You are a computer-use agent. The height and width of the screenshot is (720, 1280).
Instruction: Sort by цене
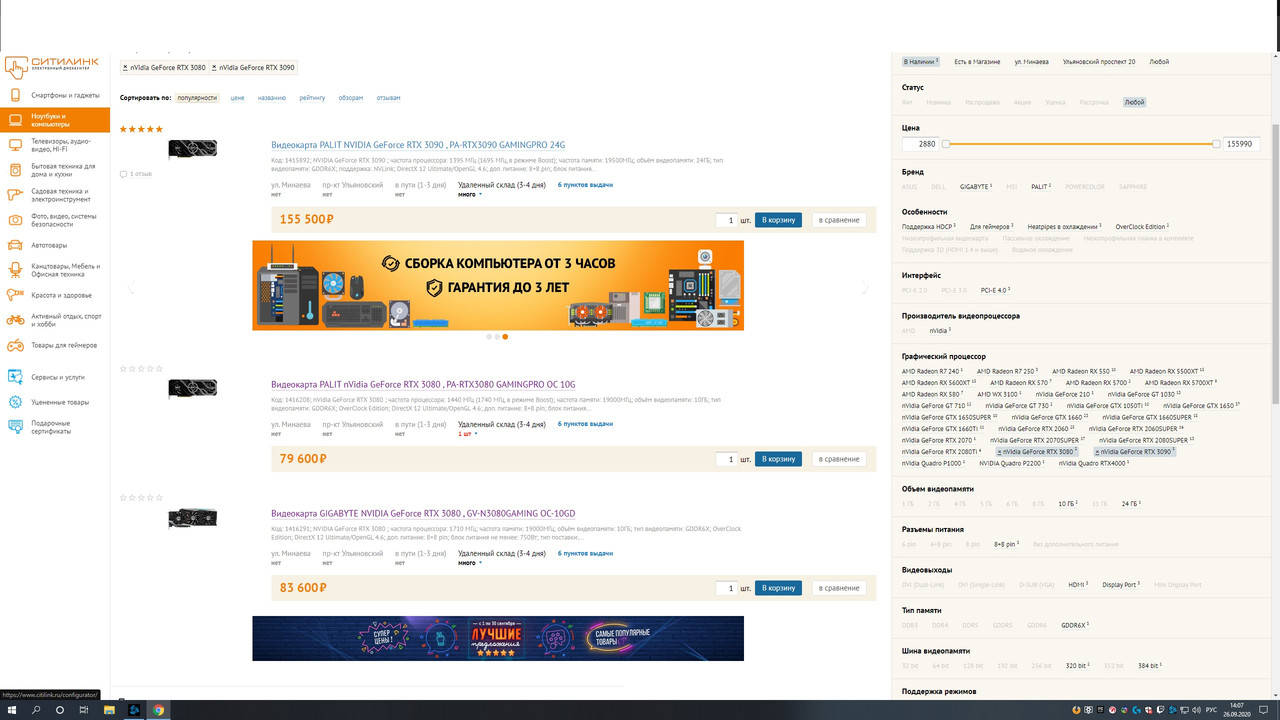[x=237, y=98]
